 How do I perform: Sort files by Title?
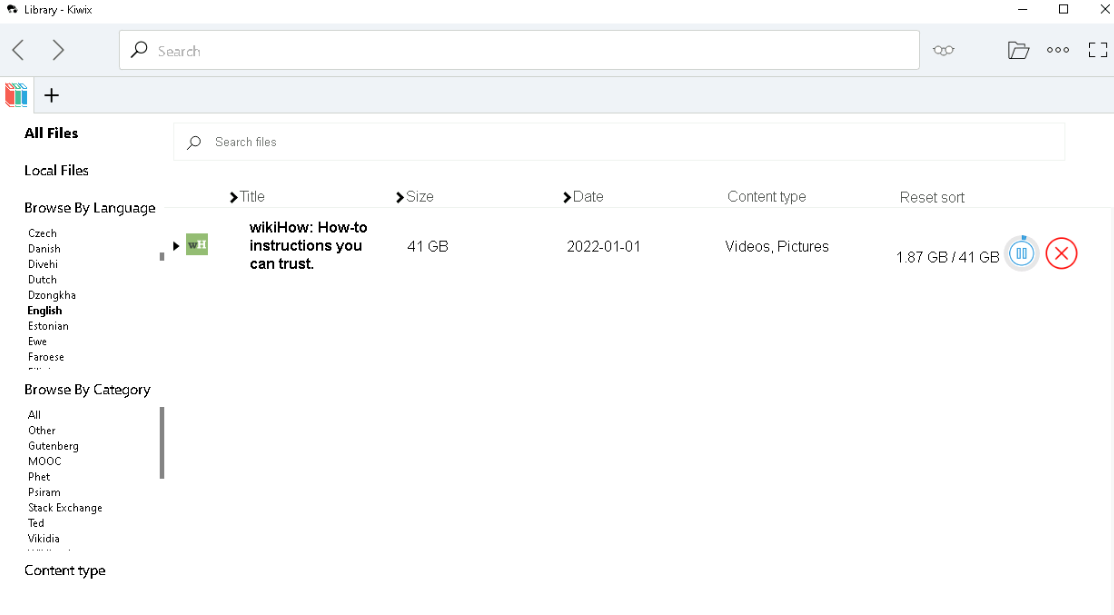click(248, 197)
